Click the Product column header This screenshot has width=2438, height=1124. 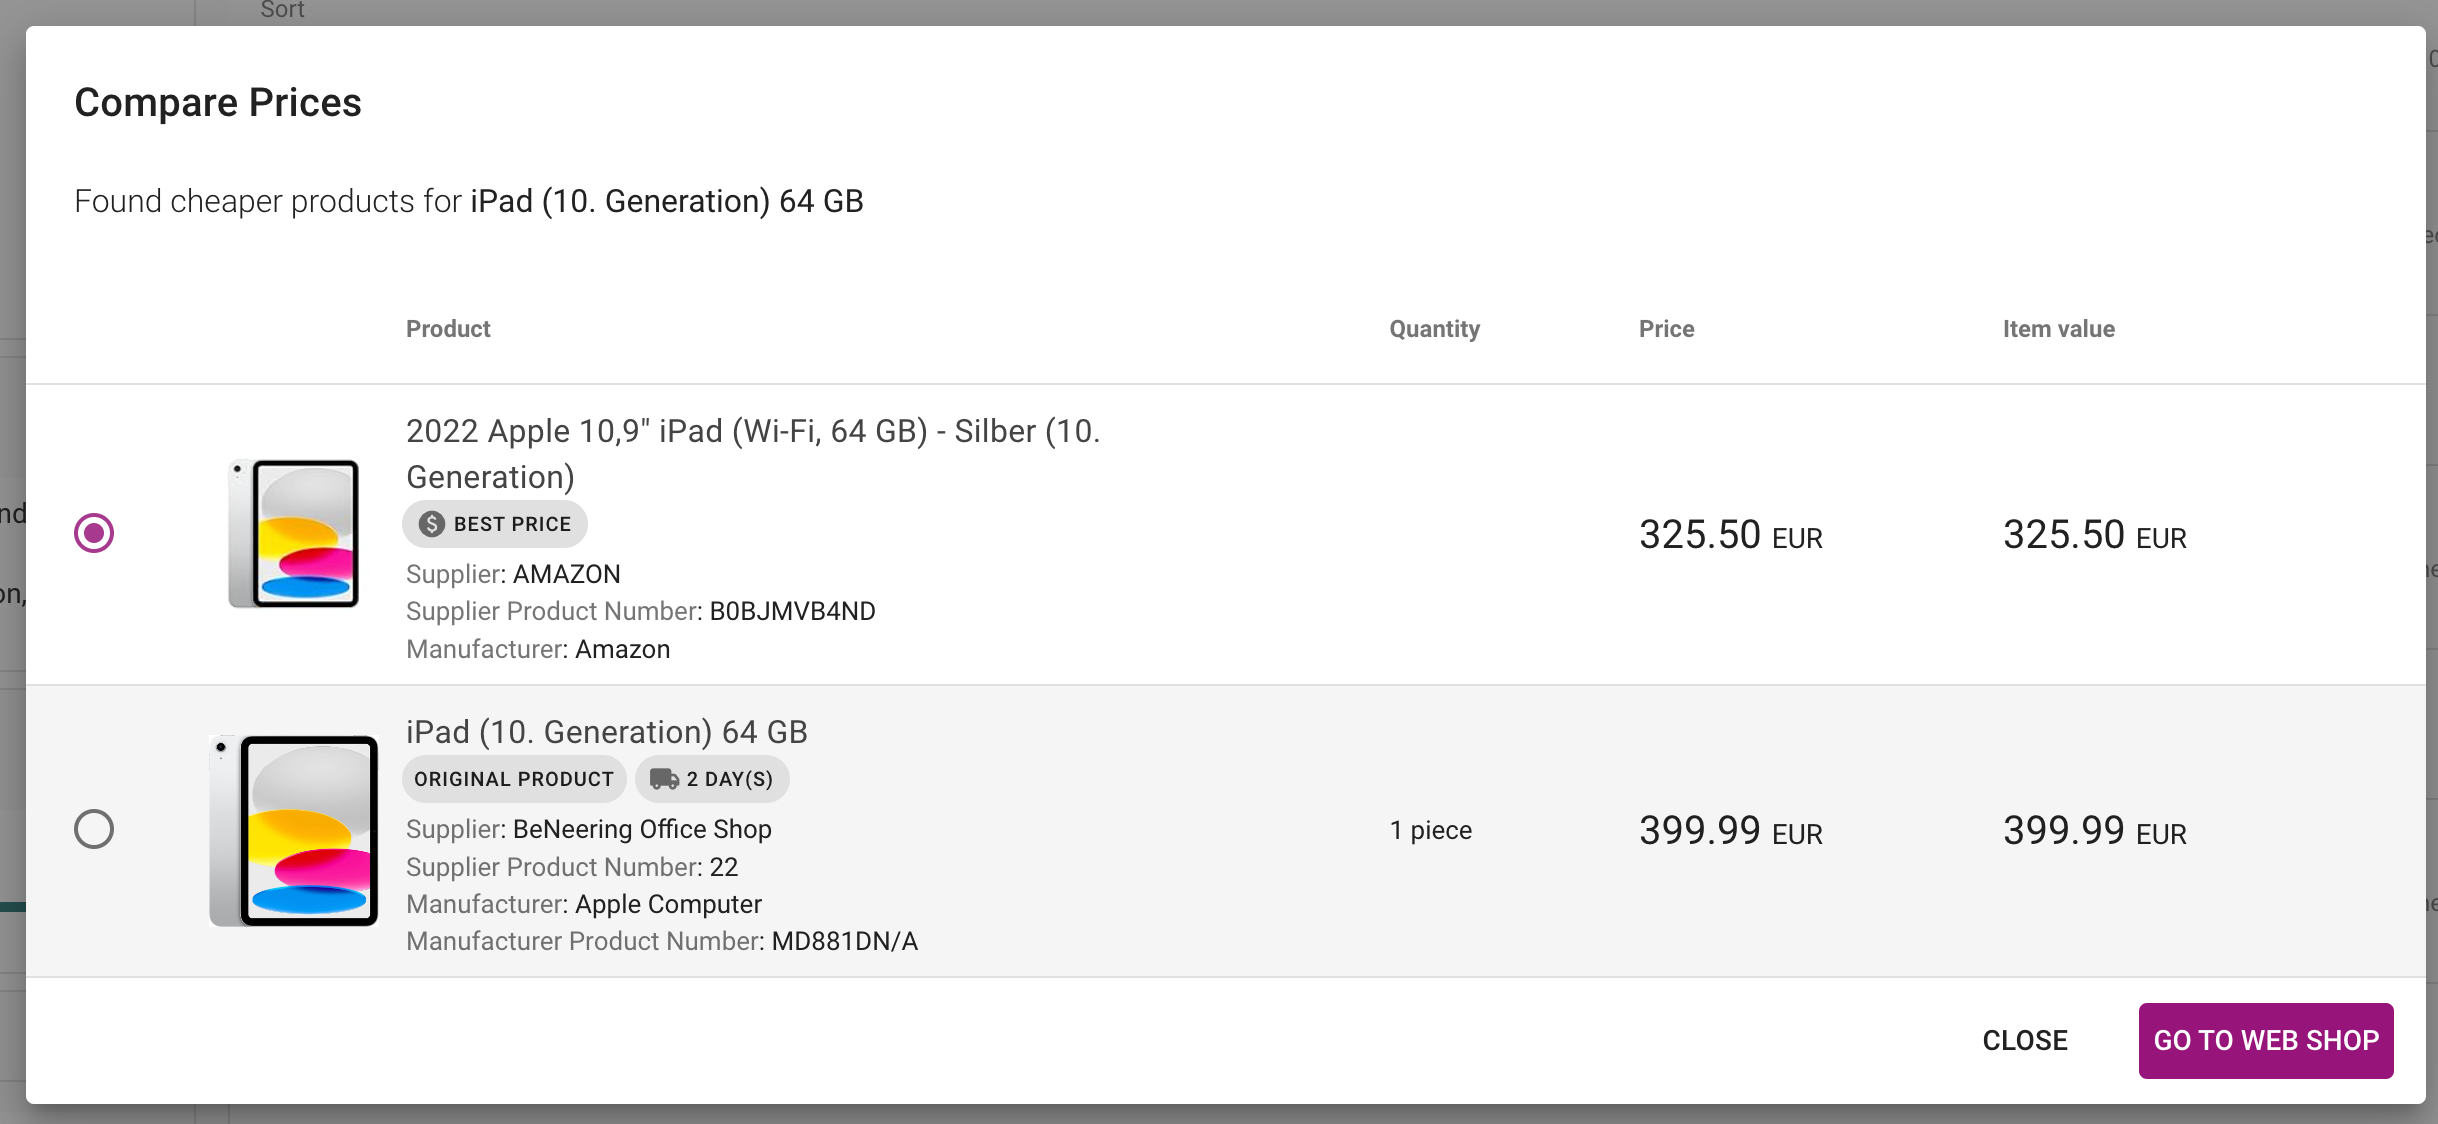(448, 329)
